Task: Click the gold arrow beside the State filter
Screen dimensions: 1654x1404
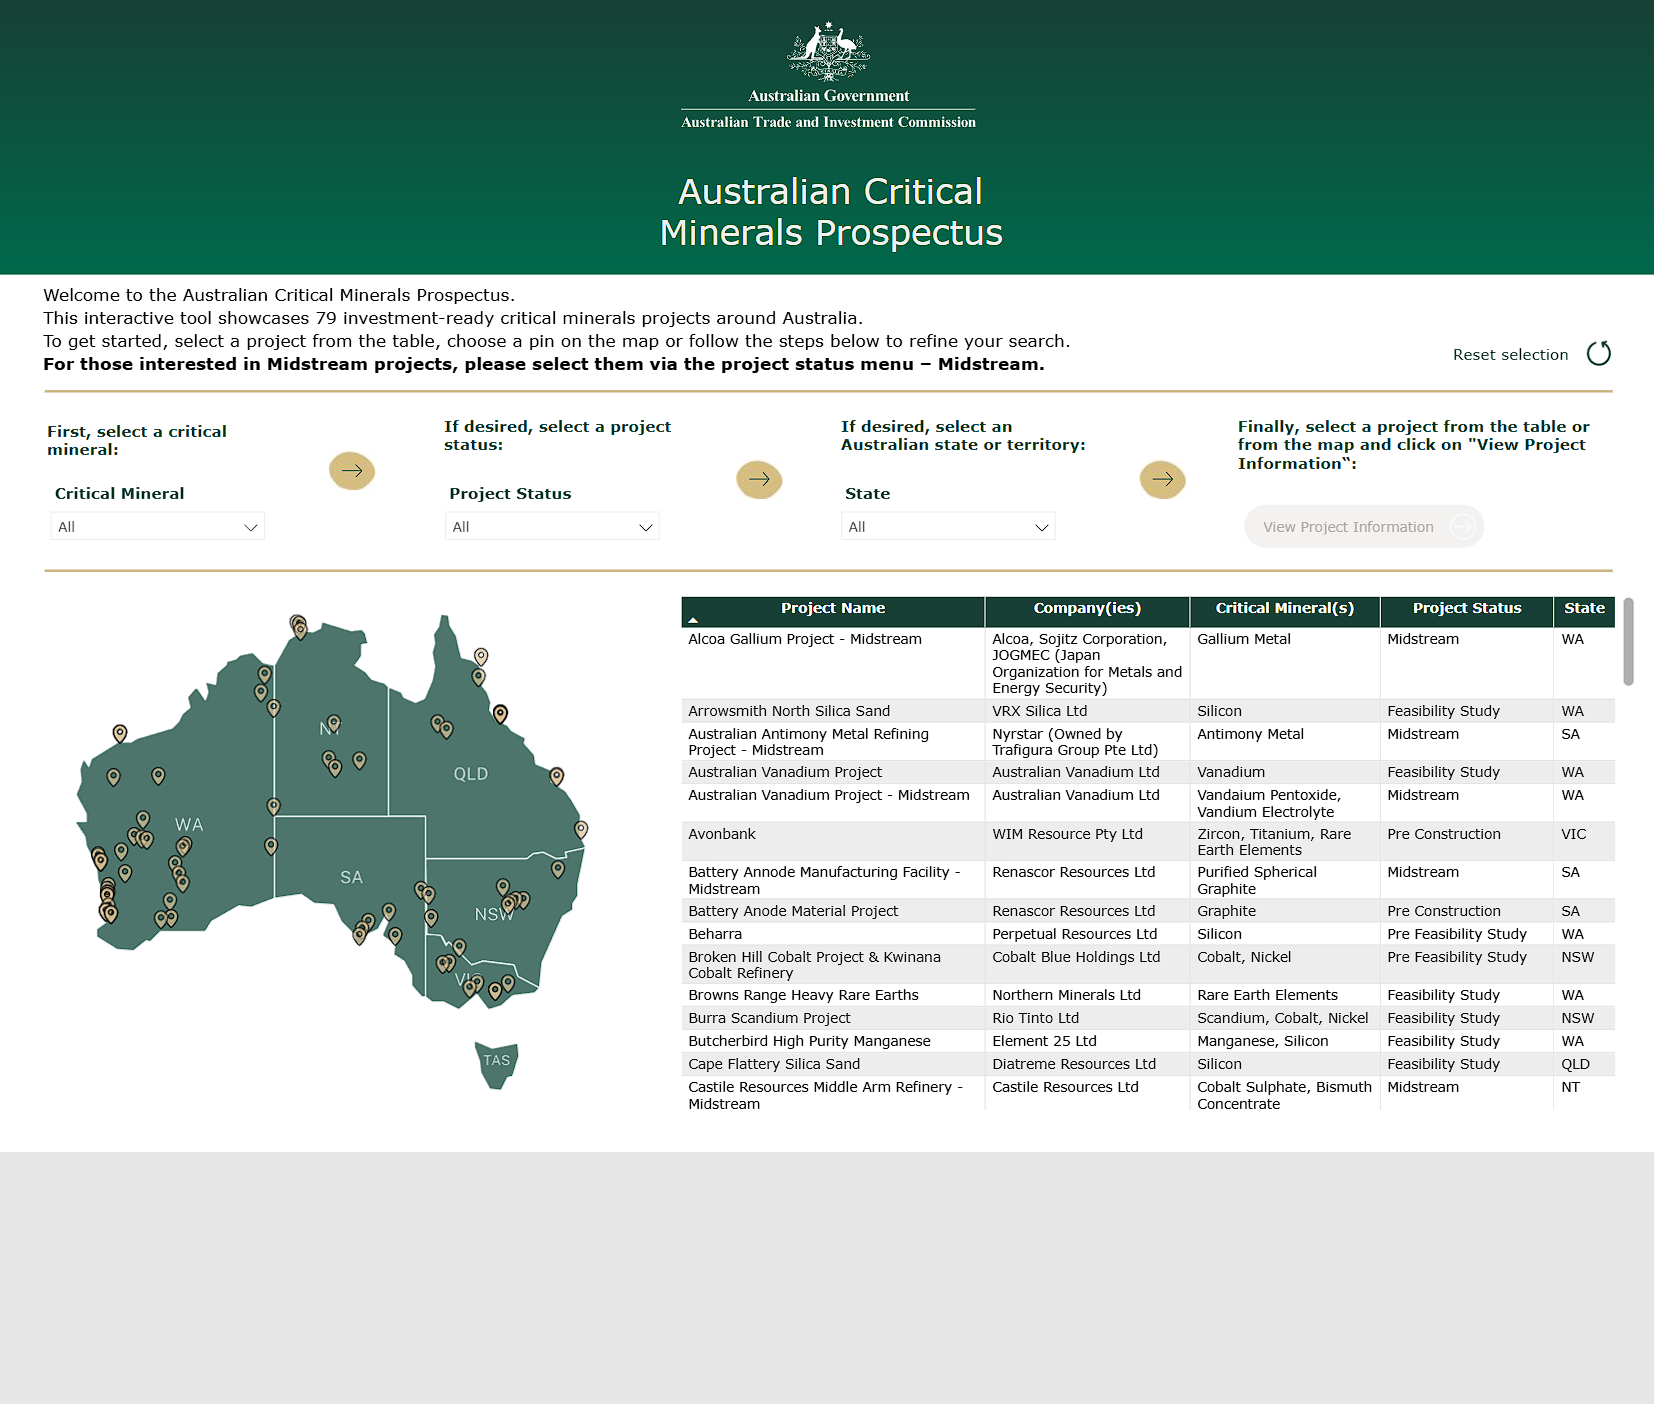Action: [x=1162, y=479]
